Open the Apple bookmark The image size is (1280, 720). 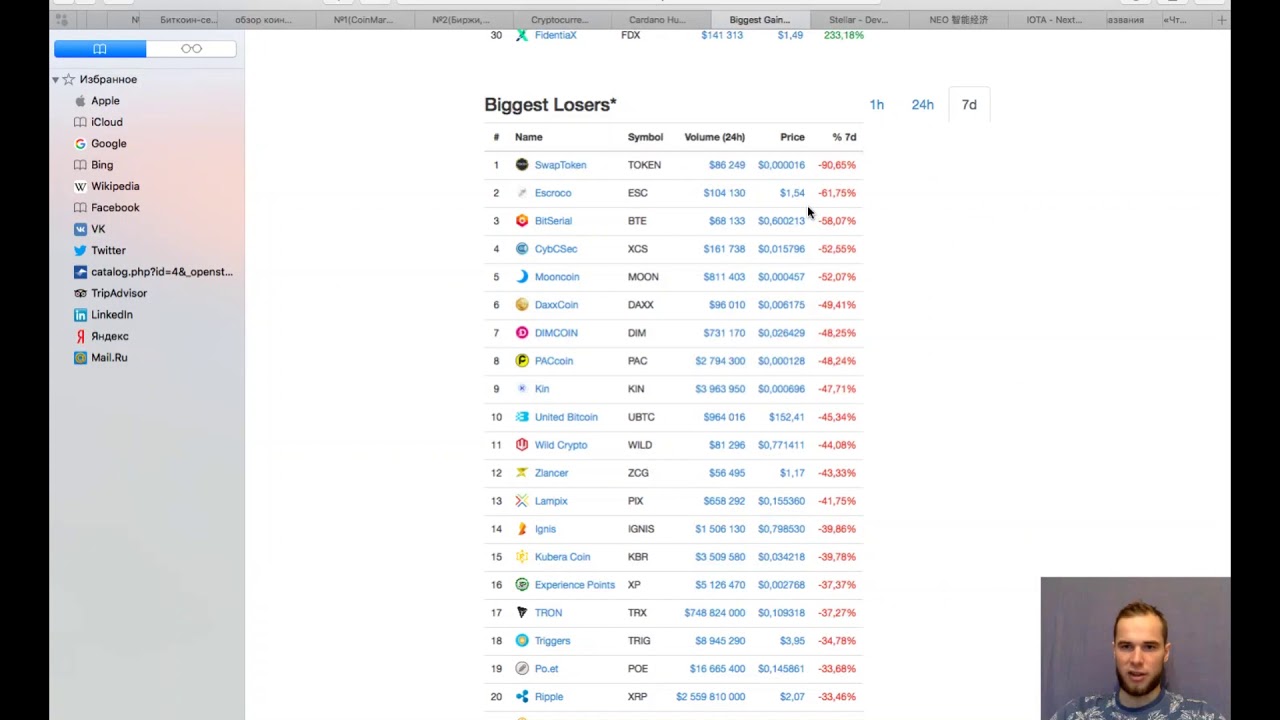tap(105, 101)
